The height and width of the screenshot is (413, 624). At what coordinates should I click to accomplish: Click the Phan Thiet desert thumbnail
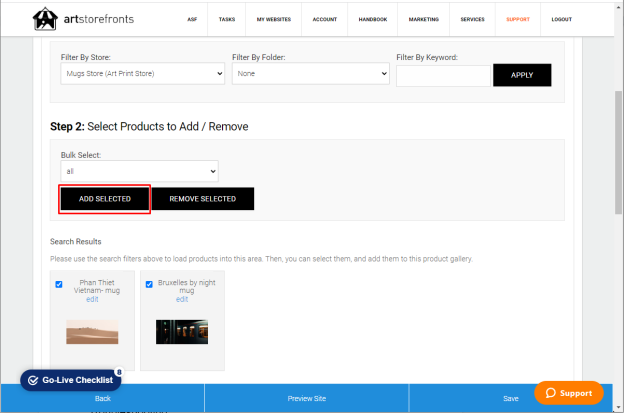pyautogui.click(x=92, y=332)
